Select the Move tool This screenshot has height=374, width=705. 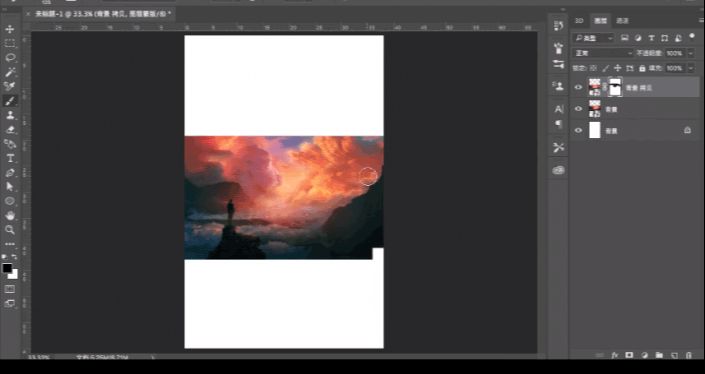9,29
